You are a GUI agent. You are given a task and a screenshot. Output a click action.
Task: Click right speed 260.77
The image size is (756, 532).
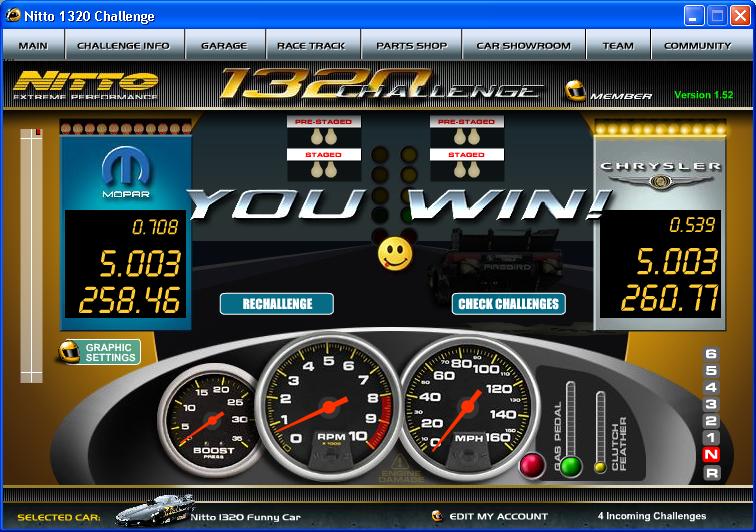click(670, 298)
